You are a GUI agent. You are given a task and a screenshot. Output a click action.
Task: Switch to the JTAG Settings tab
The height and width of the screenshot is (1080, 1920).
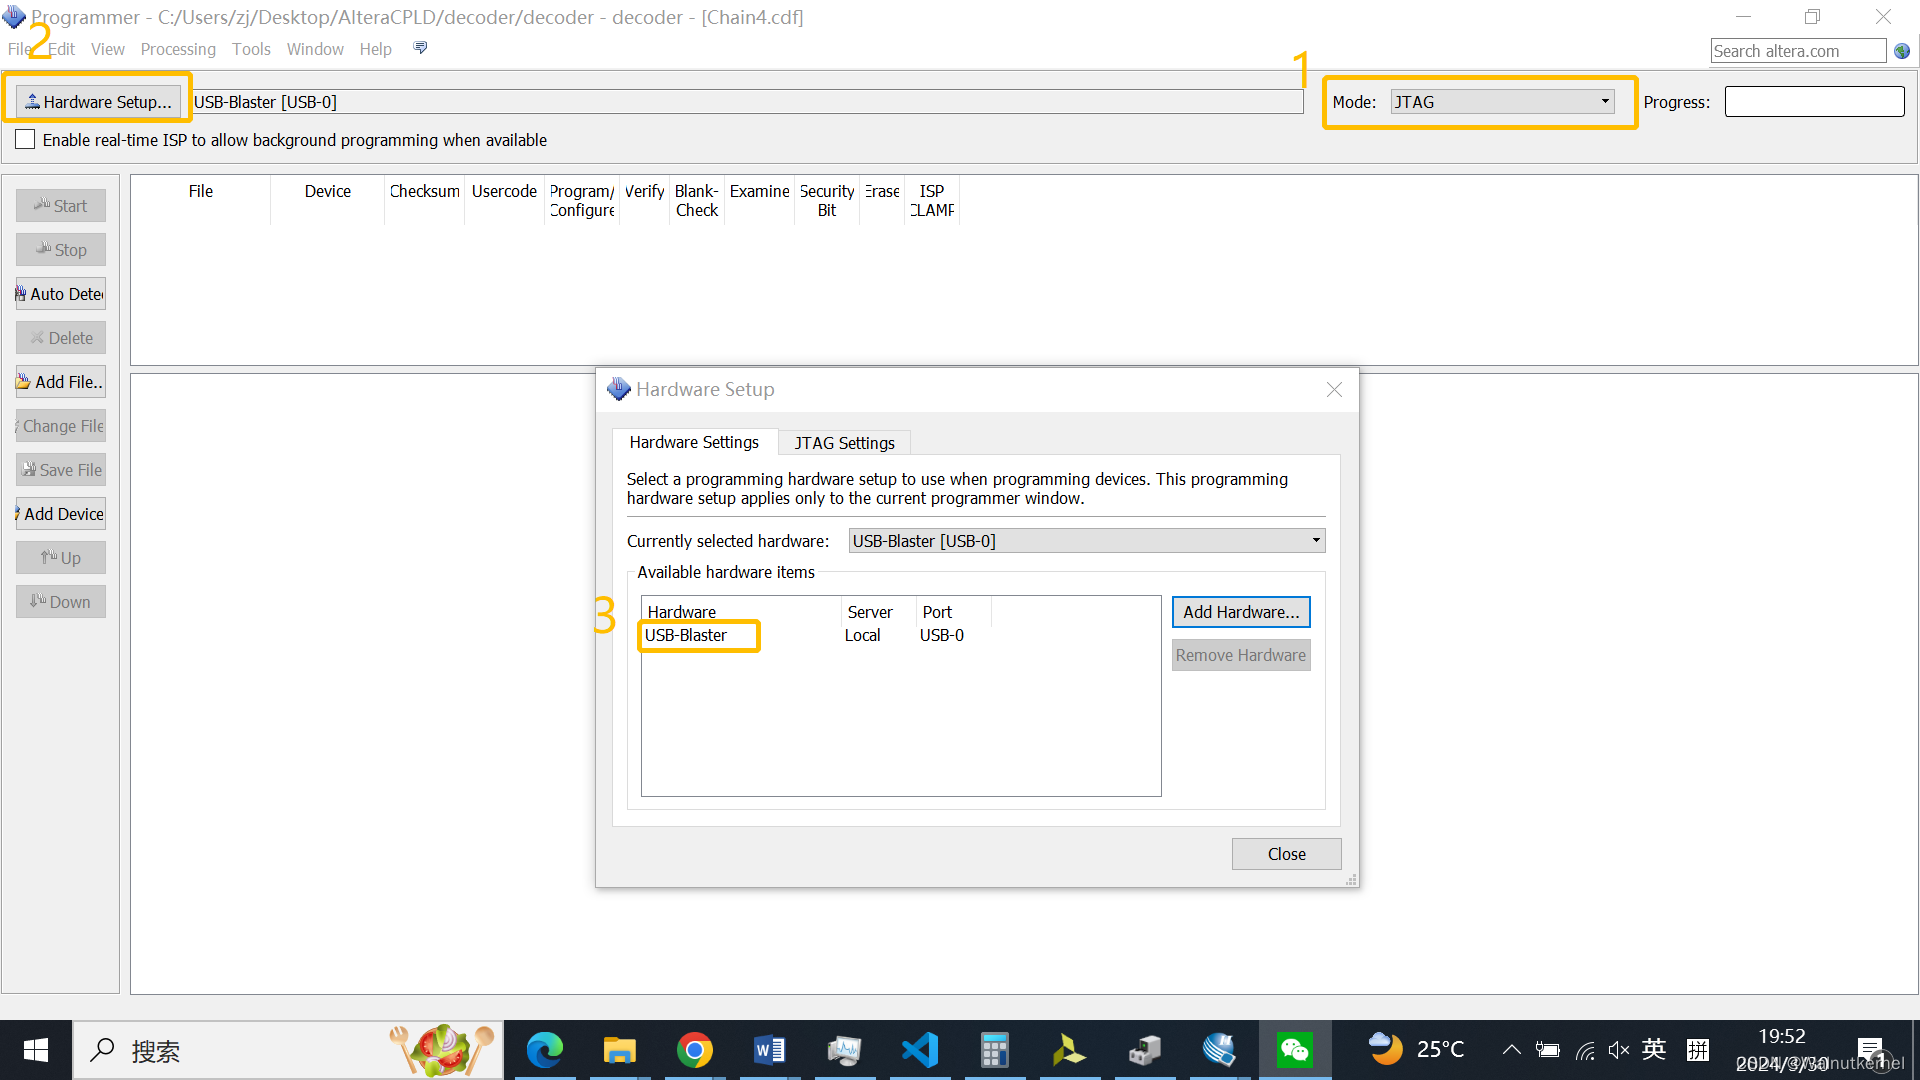(844, 443)
